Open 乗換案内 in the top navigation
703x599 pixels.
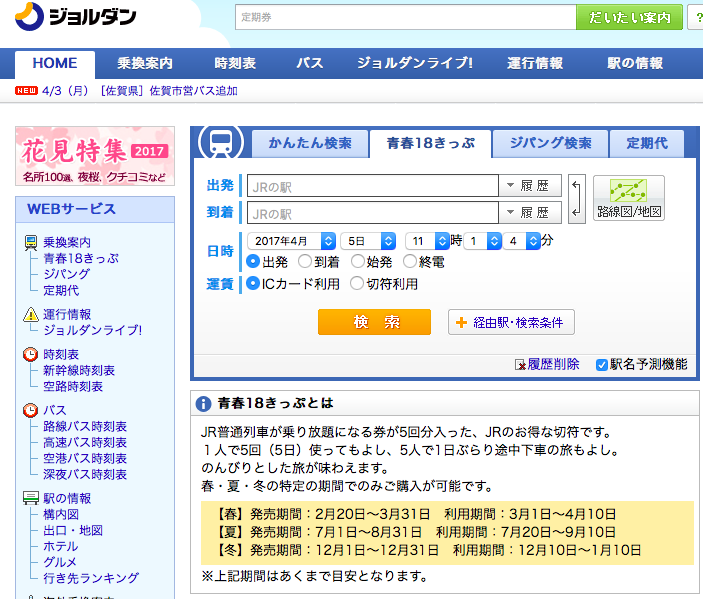[x=145, y=64]
